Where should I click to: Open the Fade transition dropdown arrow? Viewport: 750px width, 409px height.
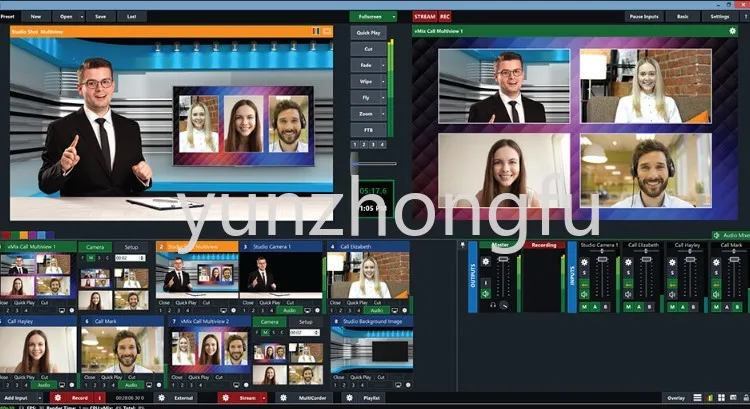[383, 65]
